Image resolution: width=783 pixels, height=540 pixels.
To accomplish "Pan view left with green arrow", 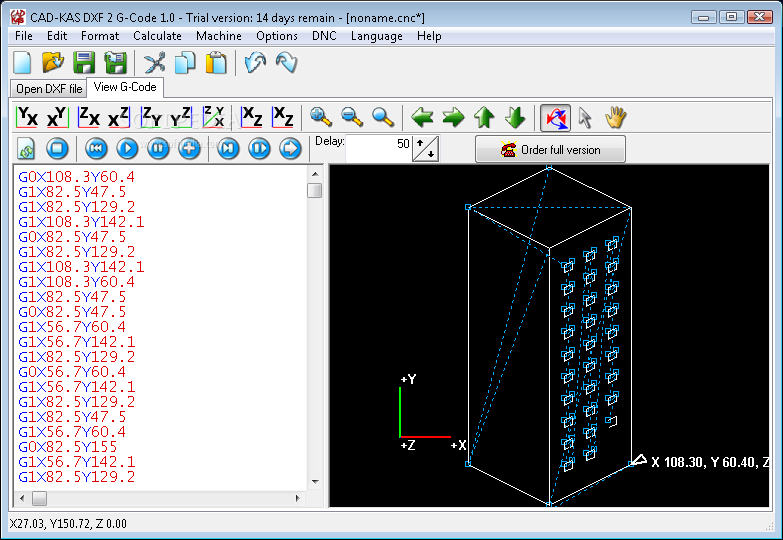I will [422, 118].
